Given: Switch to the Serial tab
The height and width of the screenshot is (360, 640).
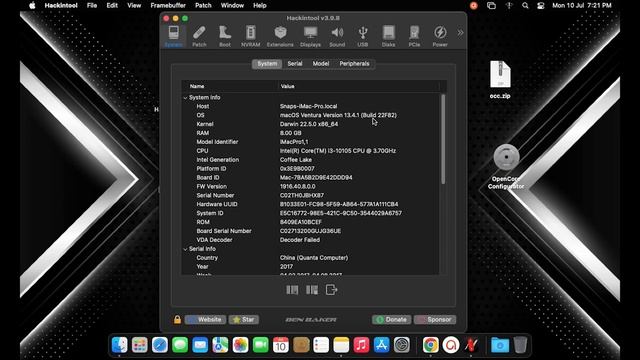Looking at the screenshot, I should pyautogui.click(x=295, y=64).
